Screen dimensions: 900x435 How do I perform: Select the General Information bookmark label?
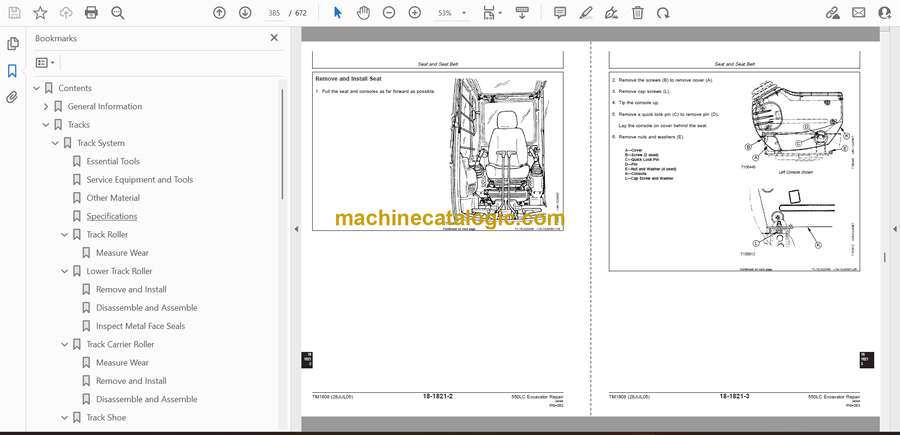coord(104,107)
